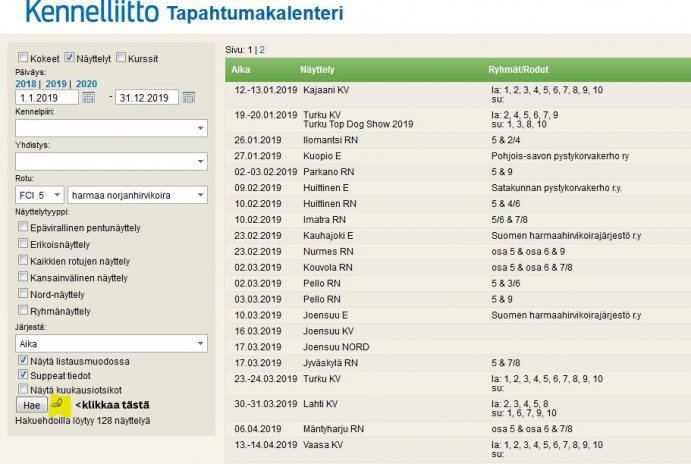Screen dimensions: 691x464
Task: Click the Tapahtumakalenteri heading
Action: pos(255,13)
